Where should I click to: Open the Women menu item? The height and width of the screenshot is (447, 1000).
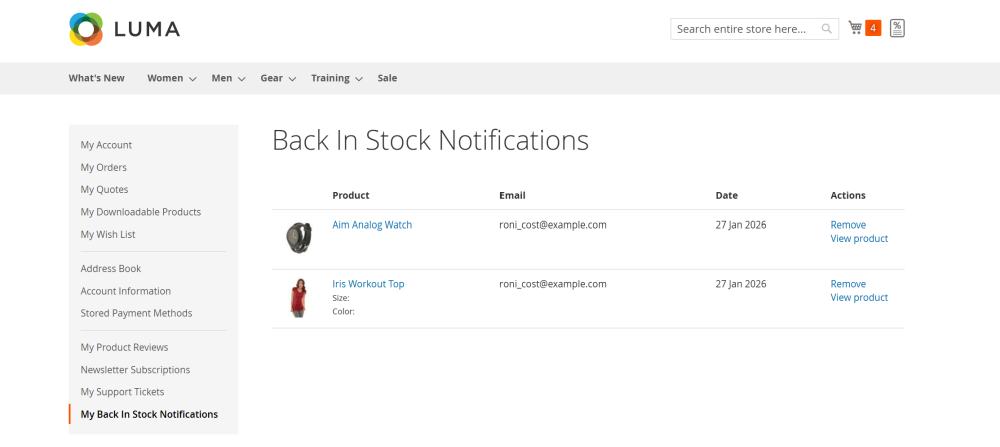tap(165, 78)
